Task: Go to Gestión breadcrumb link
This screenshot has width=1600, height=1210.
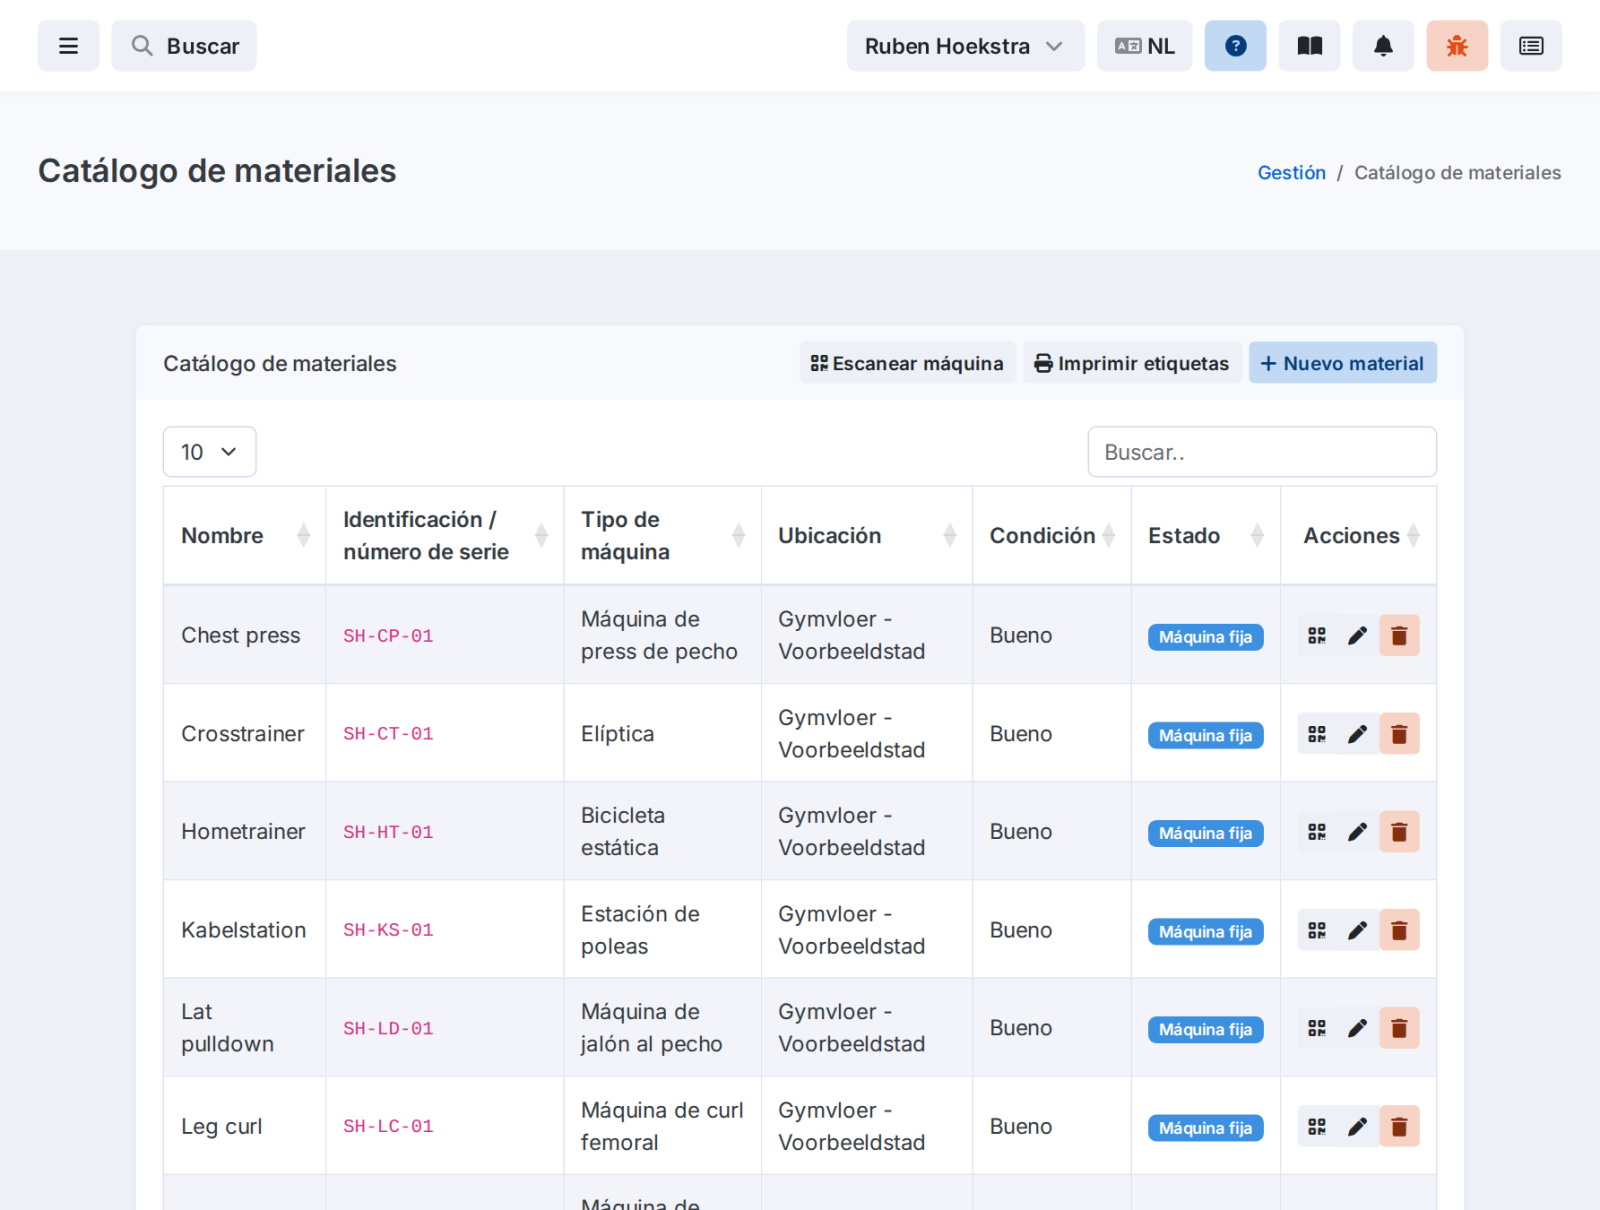Action: tap(1291, 173)
